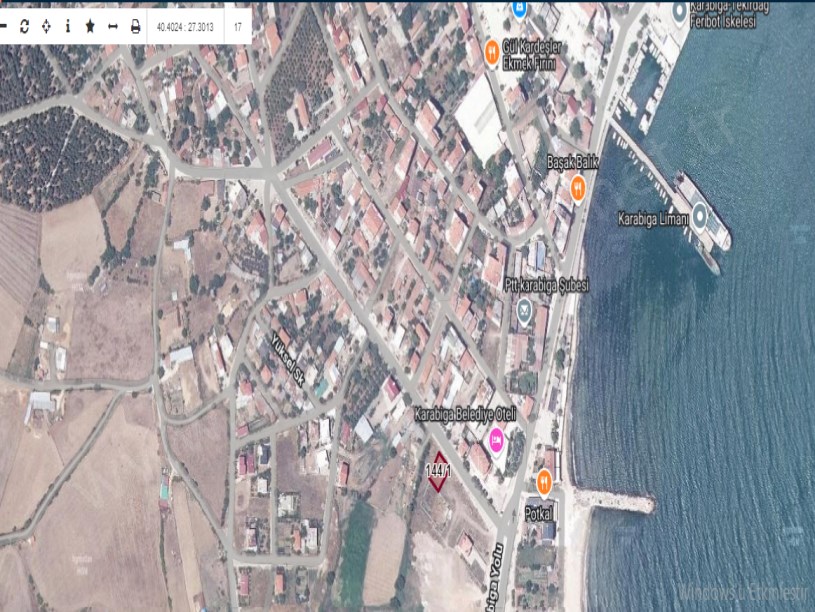Activate the locate crosshair tool

coord(46,26)
